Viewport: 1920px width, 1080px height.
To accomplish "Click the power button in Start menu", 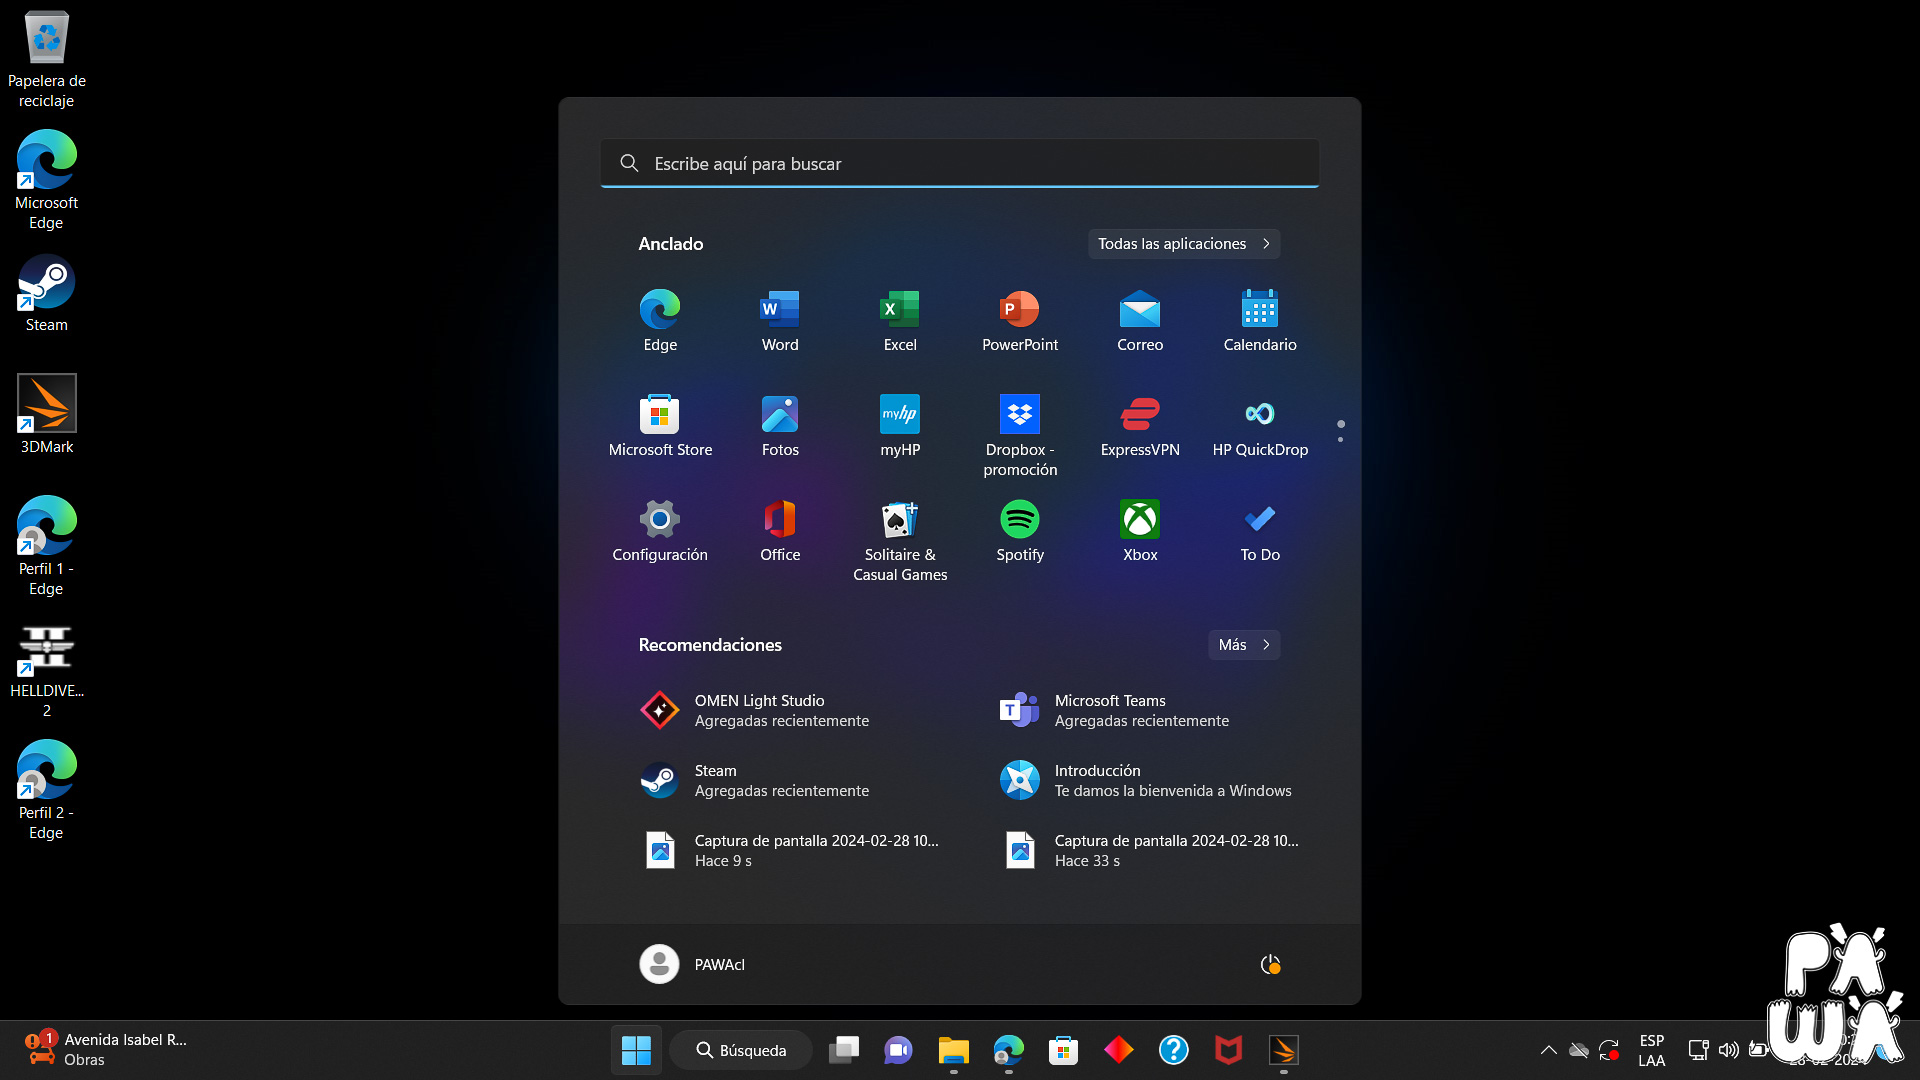I will [x=1270, y=964].
